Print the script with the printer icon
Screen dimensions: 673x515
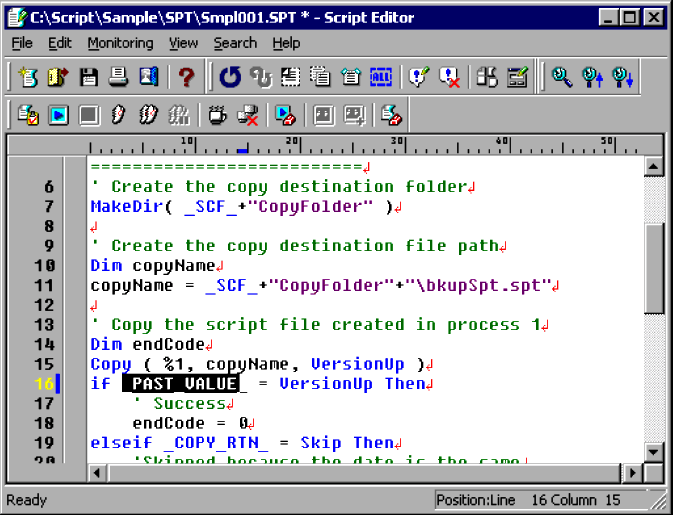click(118, 78)
